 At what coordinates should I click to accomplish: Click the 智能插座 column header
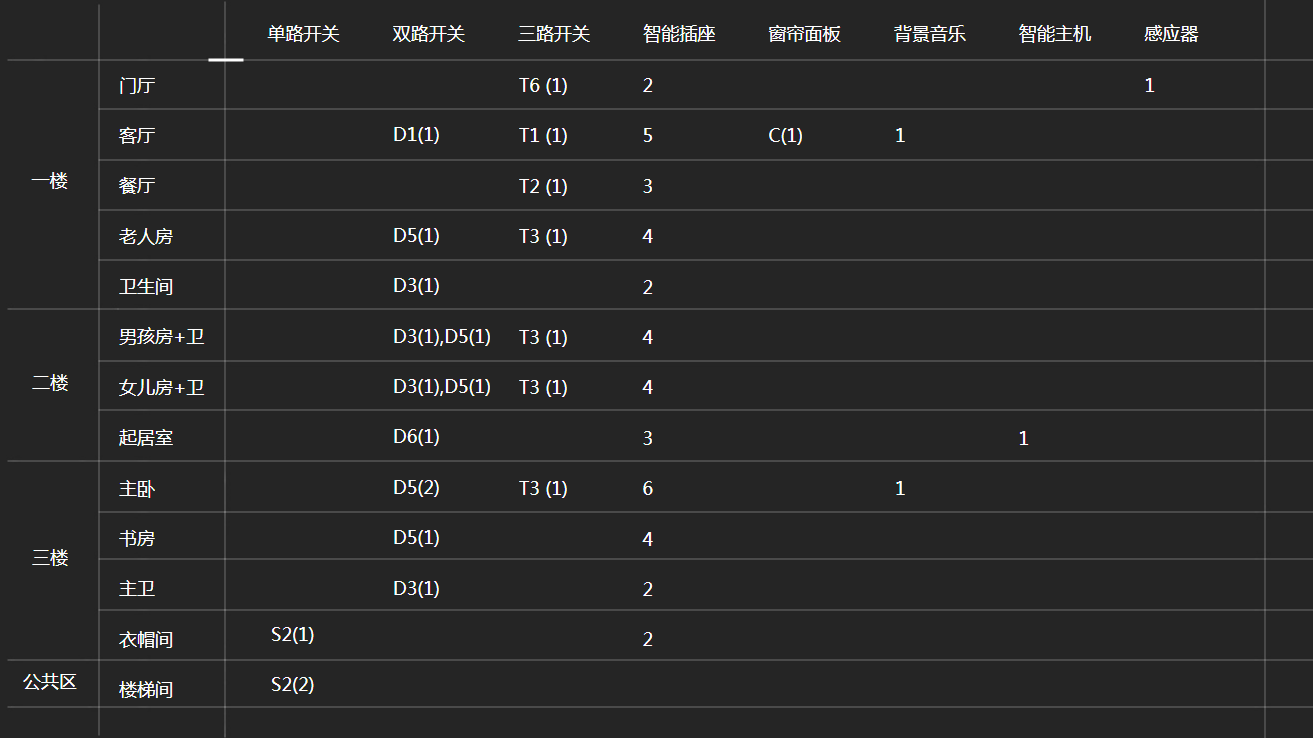(x=679, y=34)
